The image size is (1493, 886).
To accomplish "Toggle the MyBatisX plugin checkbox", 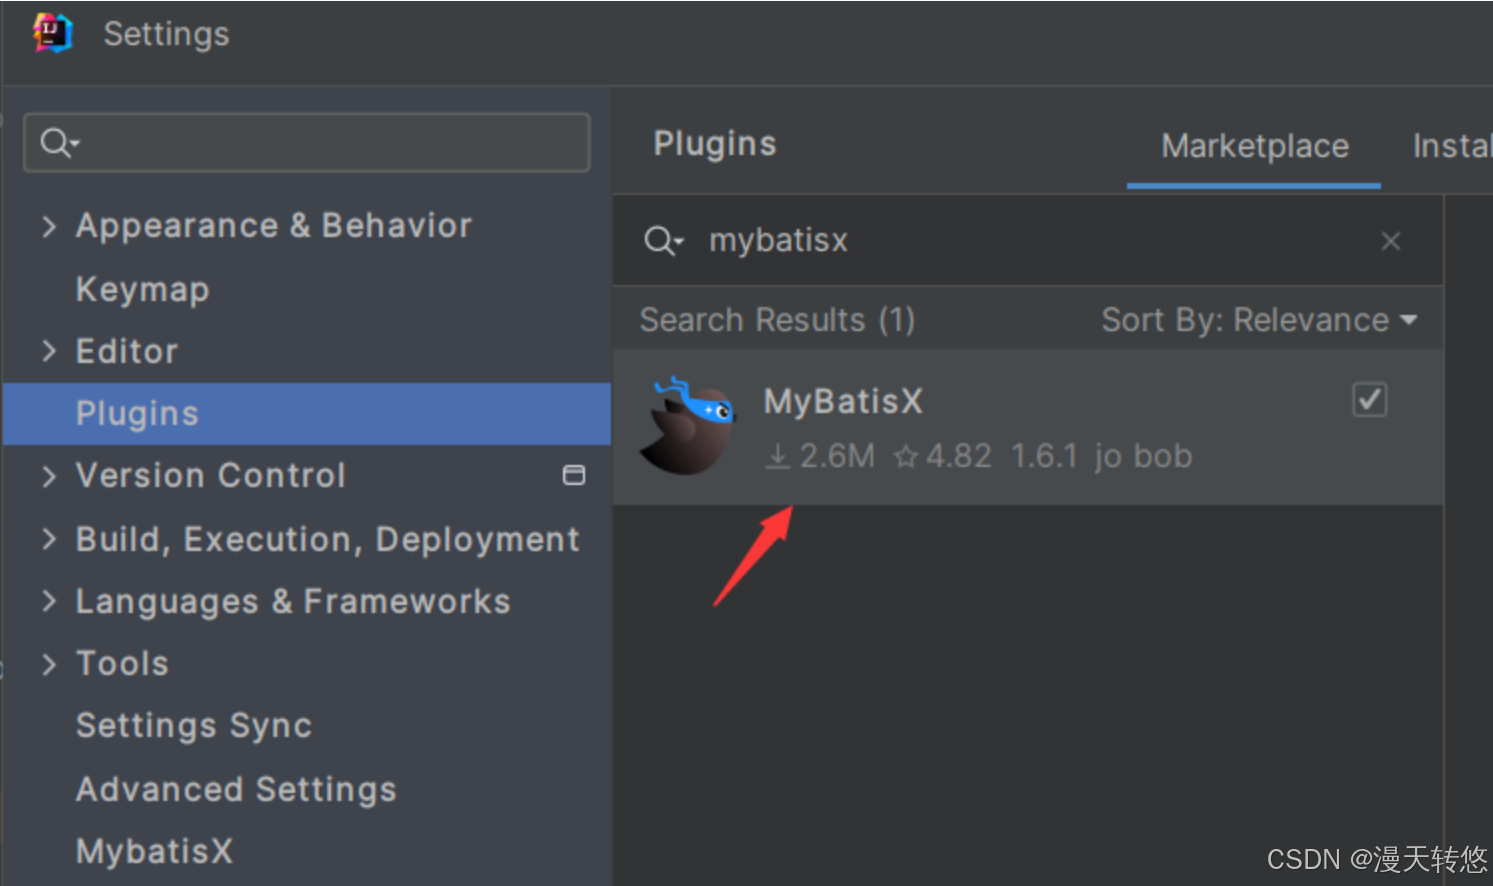I will [x=1369, y=400].
